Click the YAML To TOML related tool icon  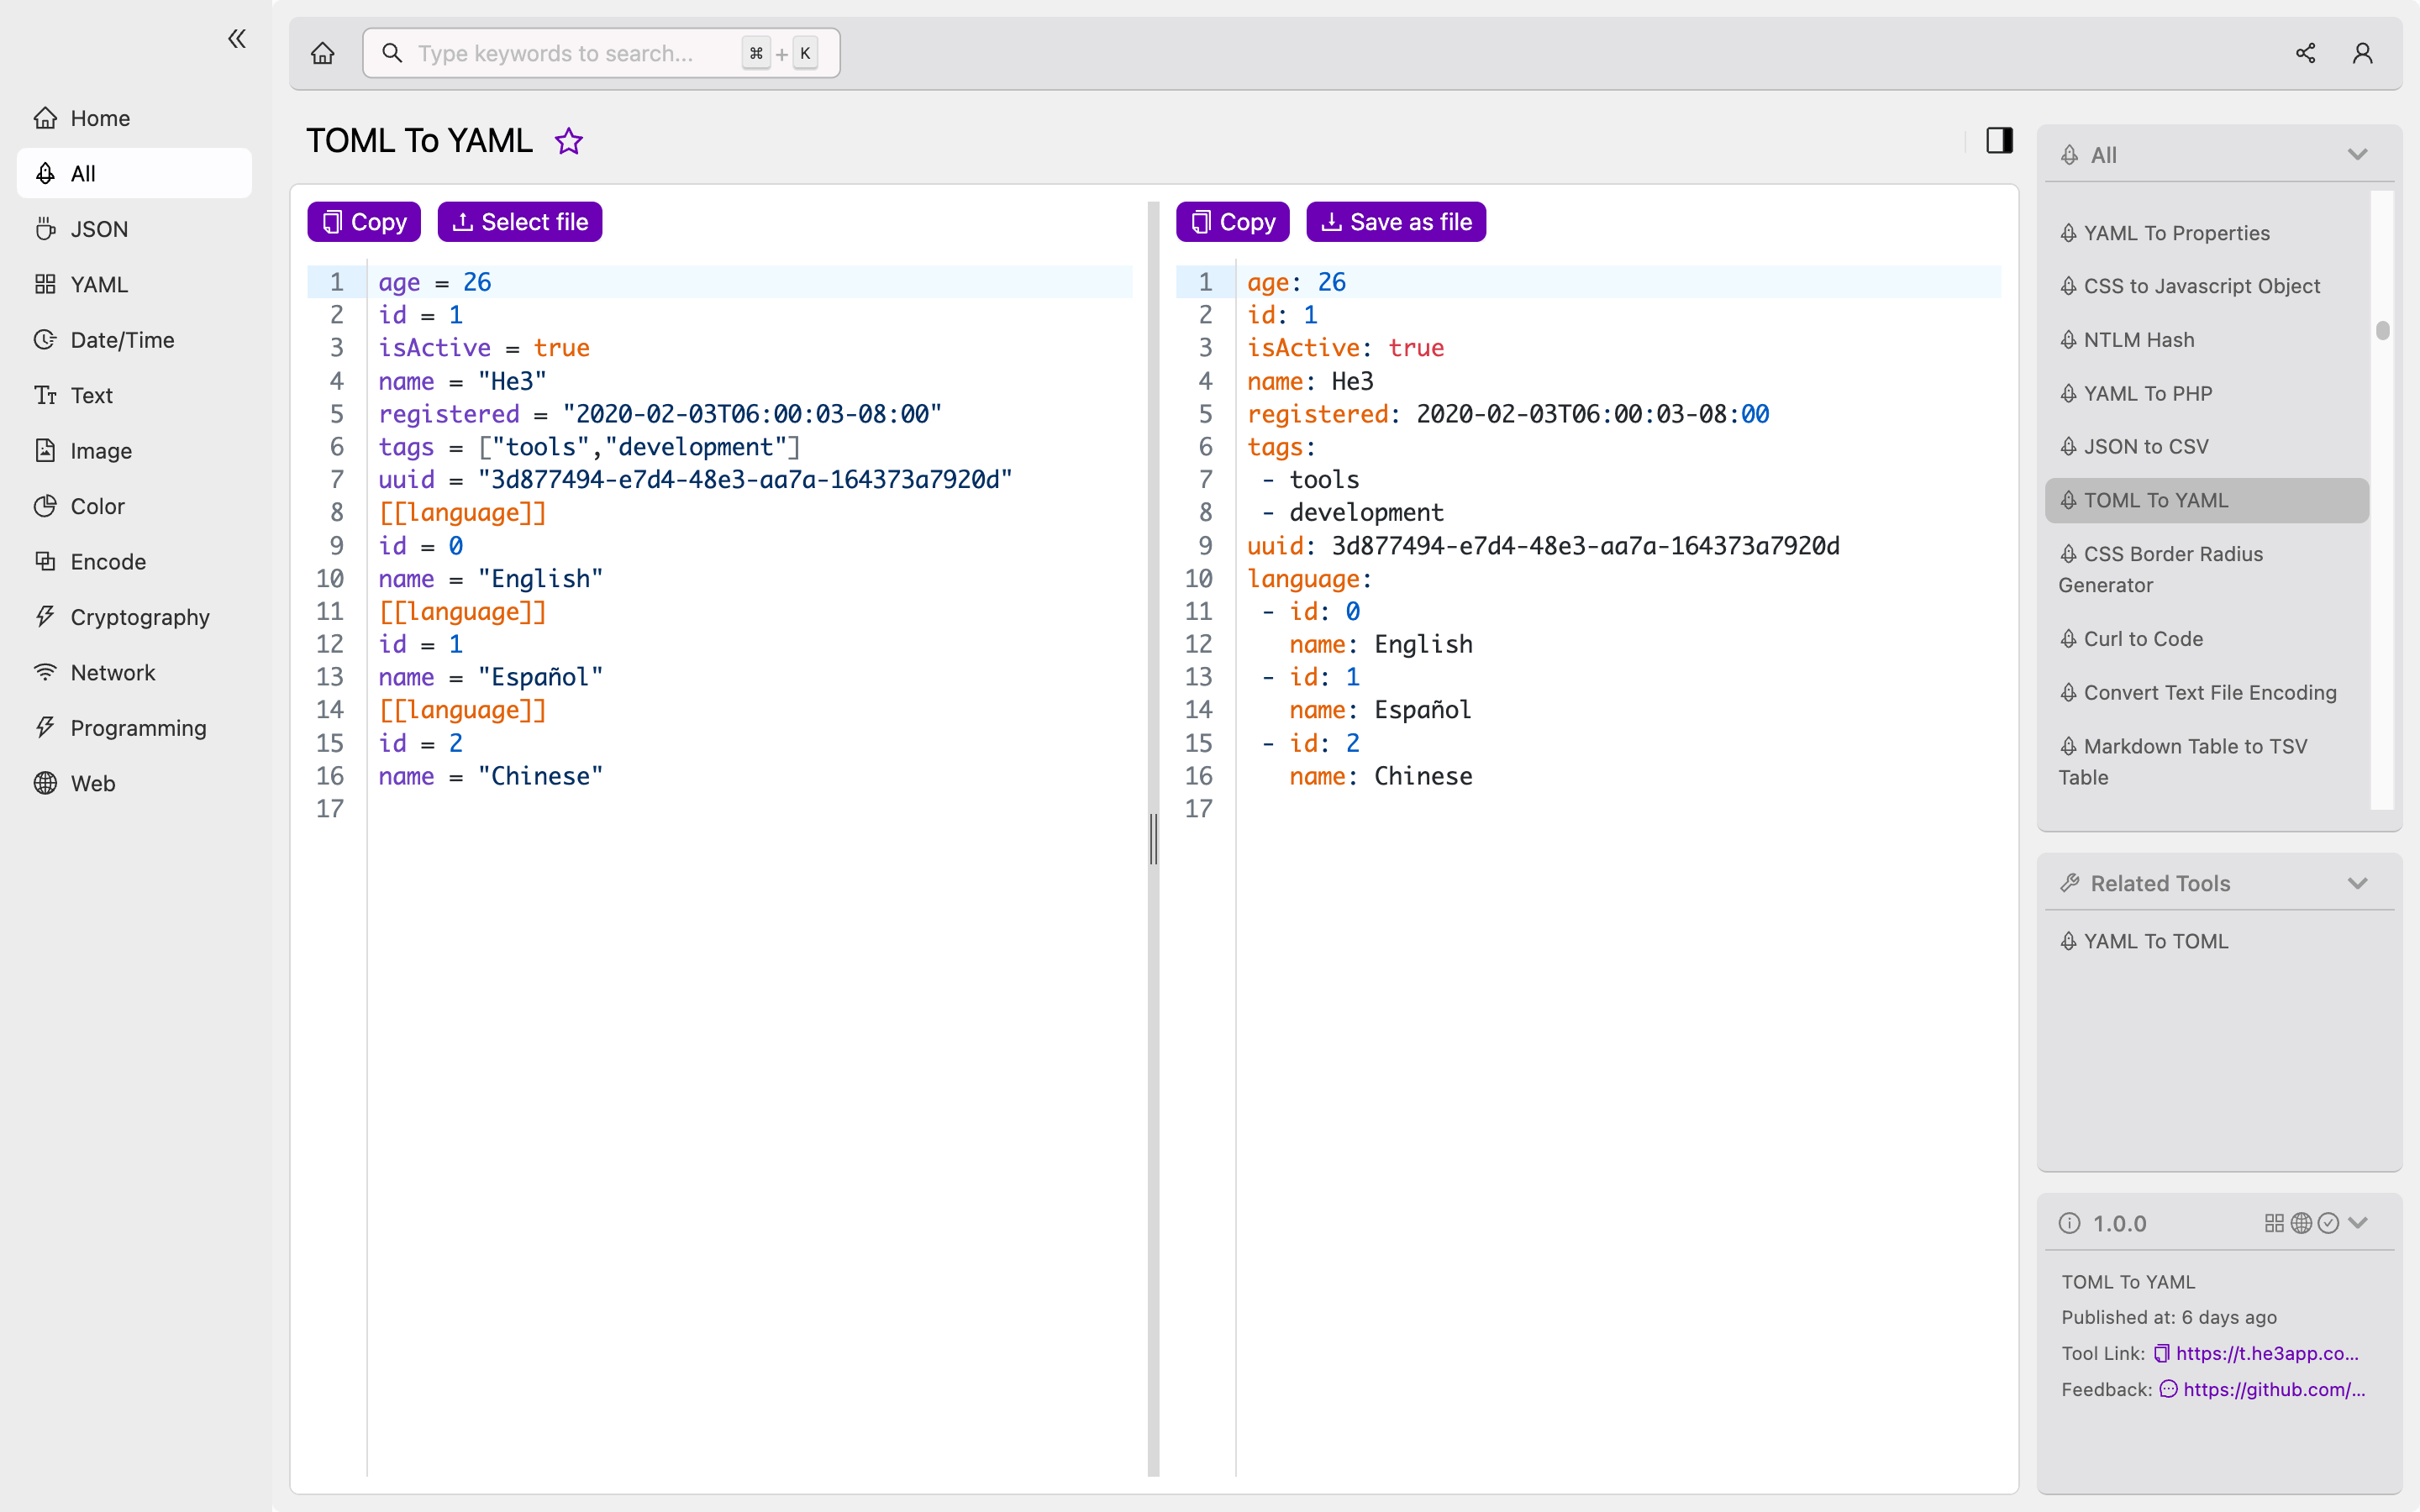pyautogui.click(x=2070, y=941)
